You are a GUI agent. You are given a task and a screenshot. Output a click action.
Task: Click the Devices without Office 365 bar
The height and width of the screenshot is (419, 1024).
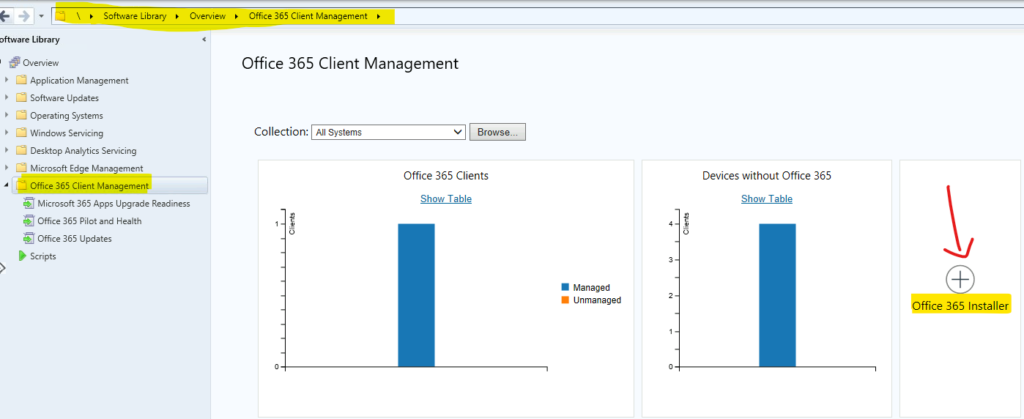pos(777,295)
